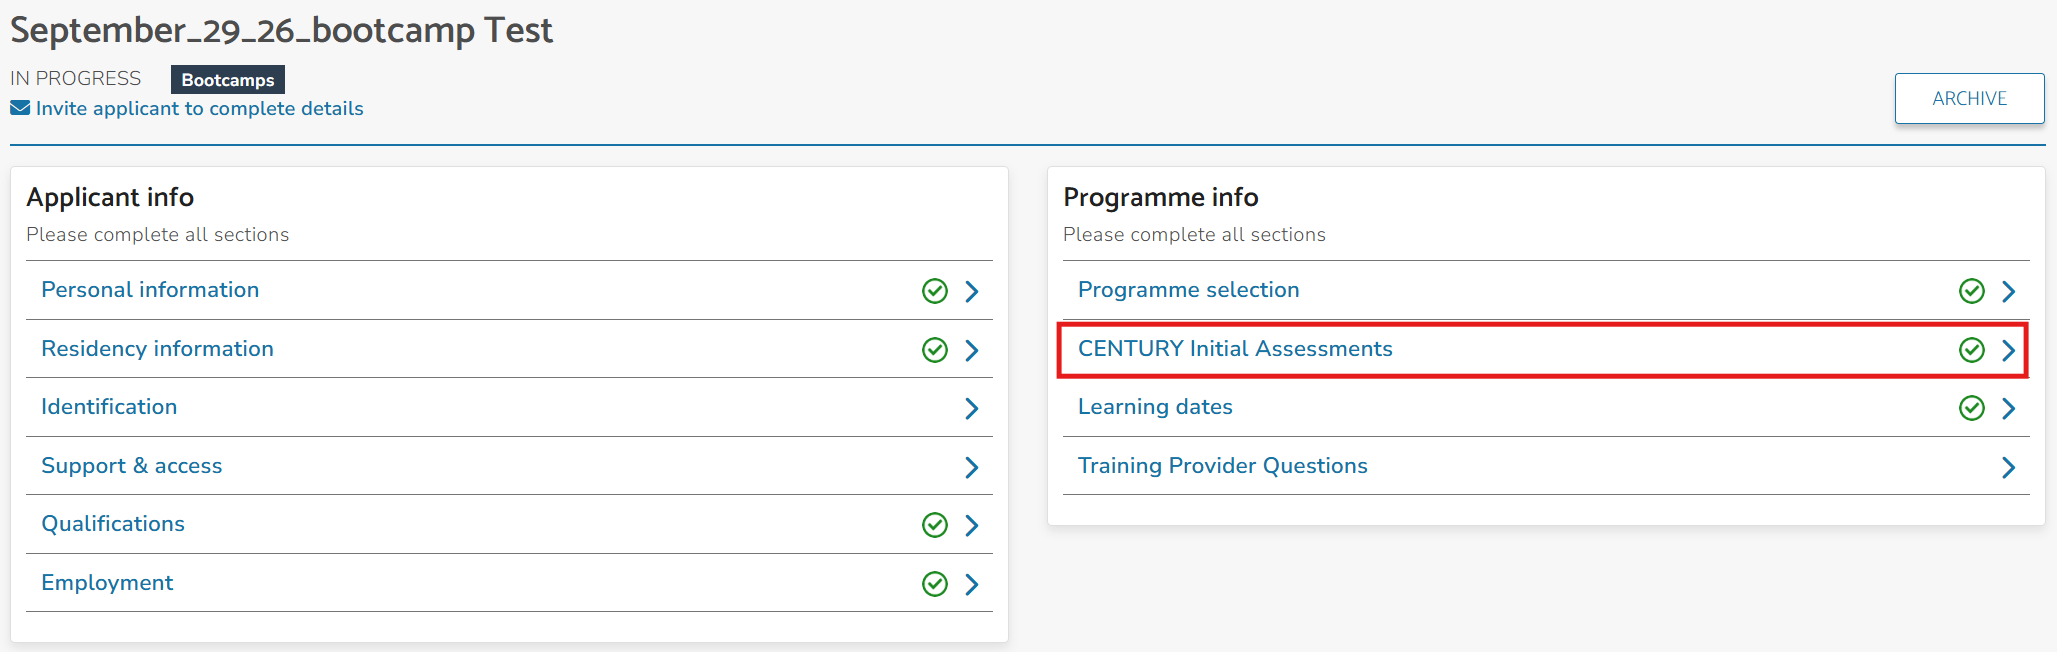This screenshot has width=2057, height=652.
Task: Open the Programme selection section
Action: (1546, 290)
